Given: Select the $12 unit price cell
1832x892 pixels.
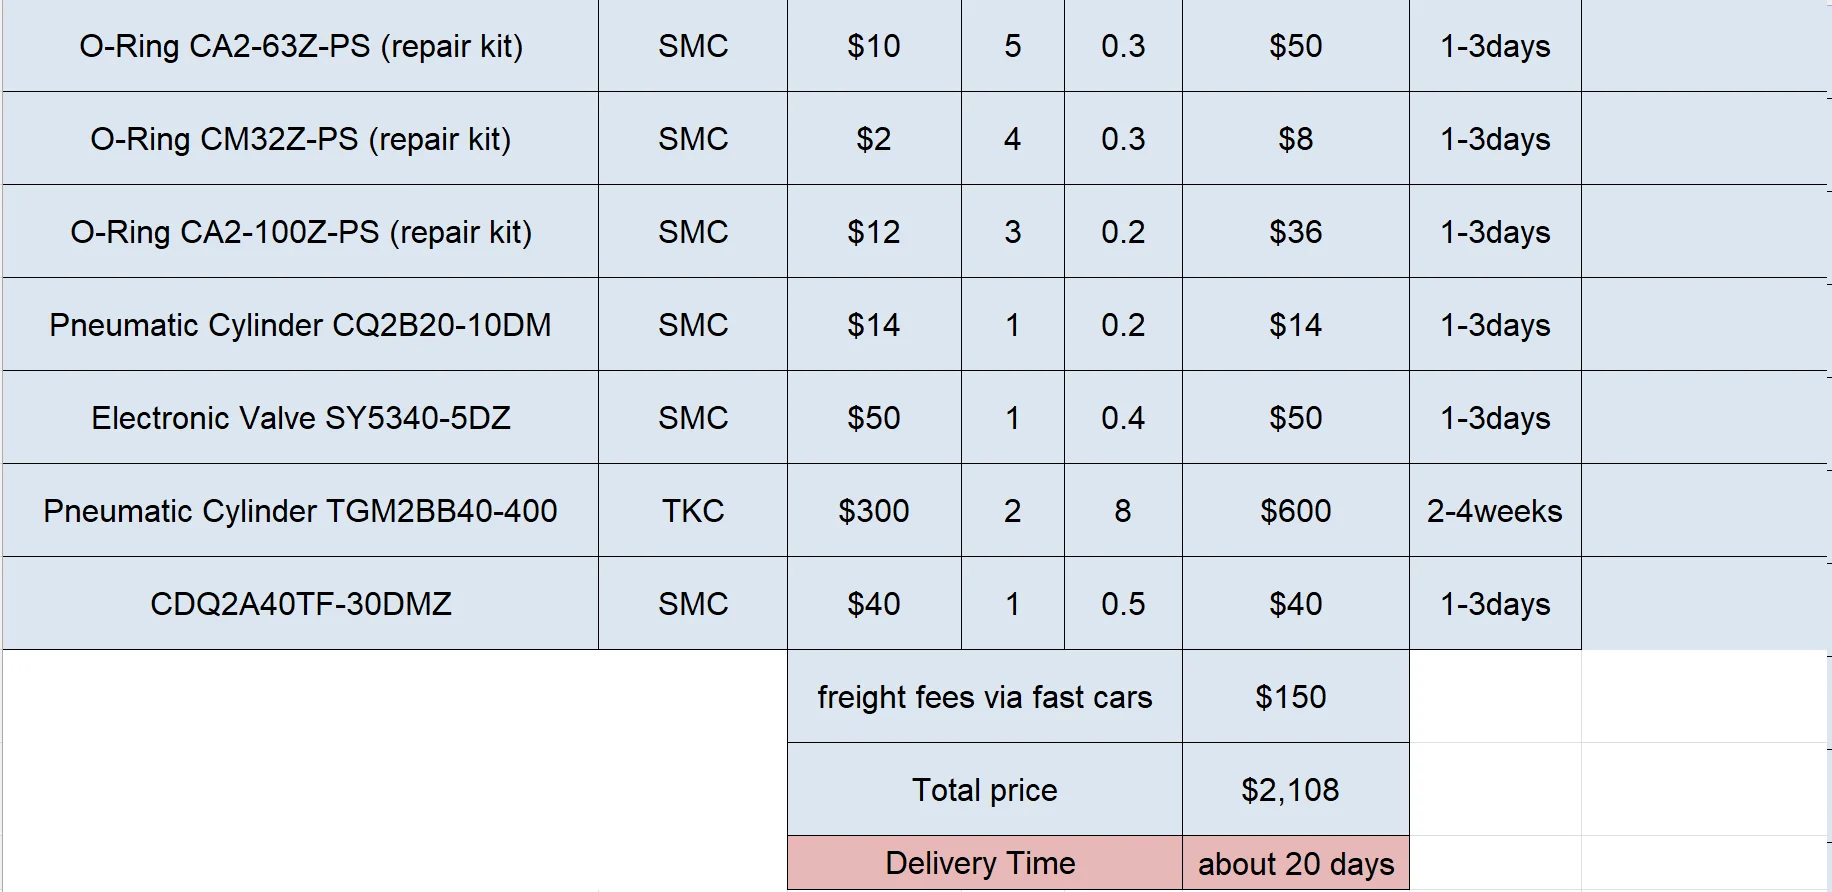Looking at the screenshot, I should 874,232.
